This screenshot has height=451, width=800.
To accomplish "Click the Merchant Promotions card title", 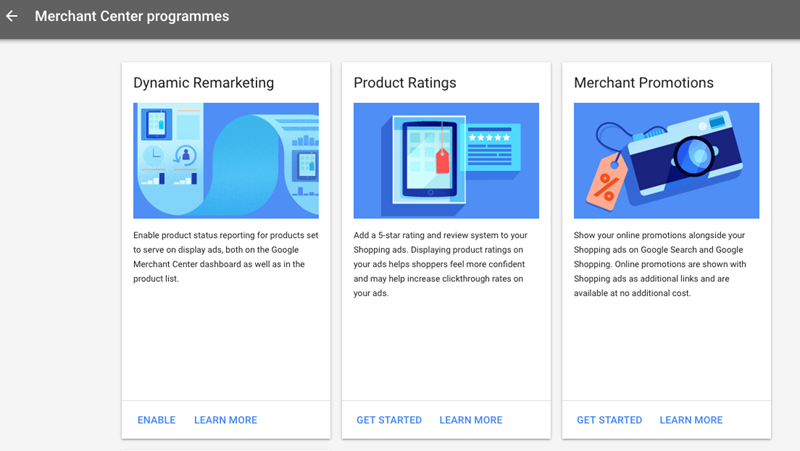I will click(x=643, y=83).
